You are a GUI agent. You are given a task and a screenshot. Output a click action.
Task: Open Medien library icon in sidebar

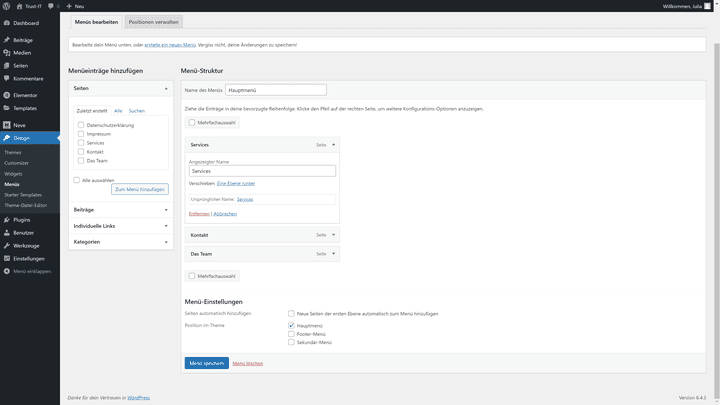coord(6,53)
